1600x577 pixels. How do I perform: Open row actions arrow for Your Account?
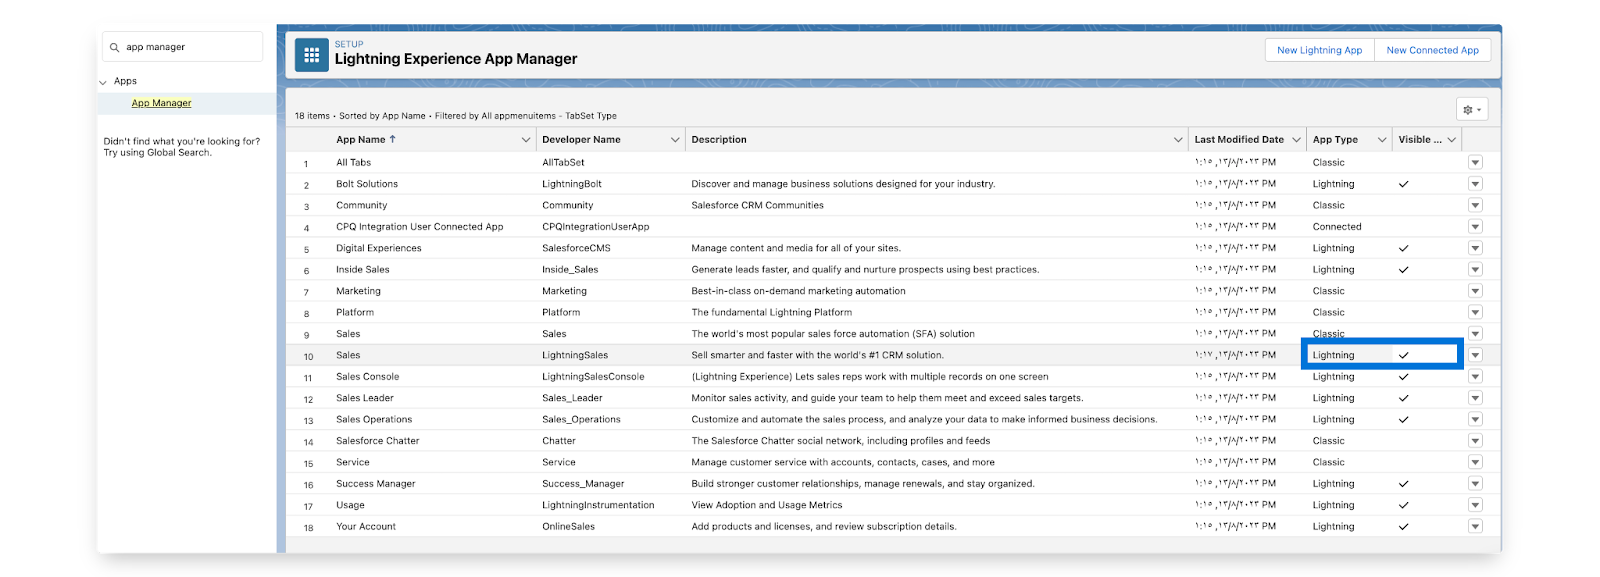pos(1475,527)
